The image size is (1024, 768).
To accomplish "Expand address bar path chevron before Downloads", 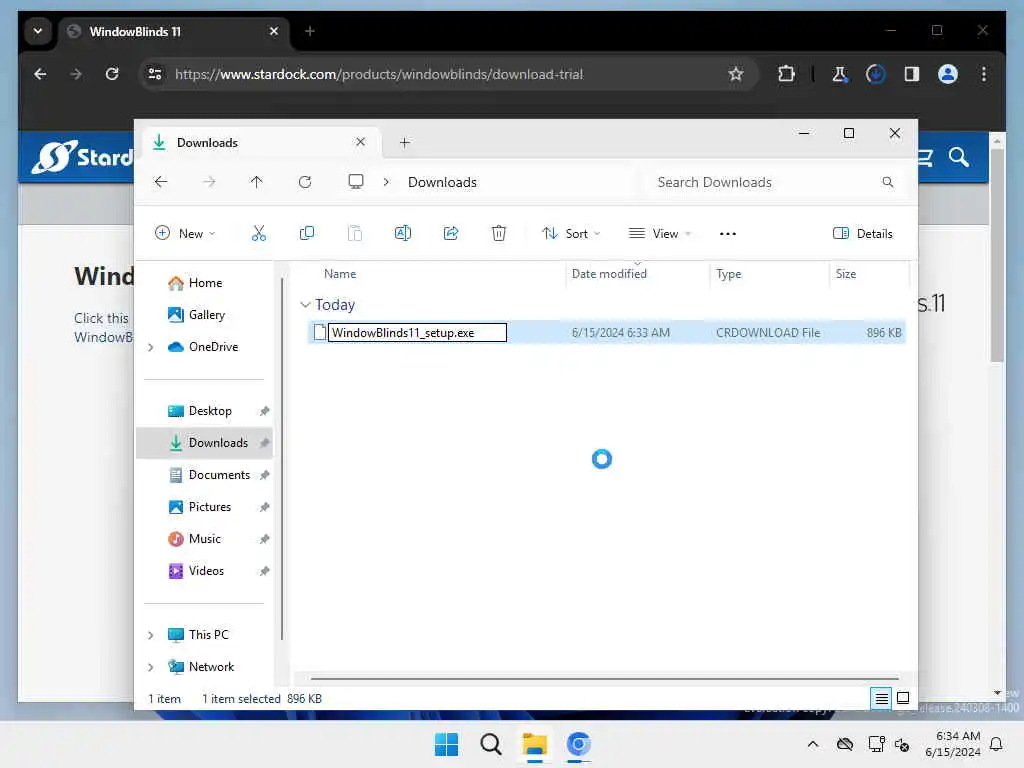I will pyautogui.click(x=386, y=182).
